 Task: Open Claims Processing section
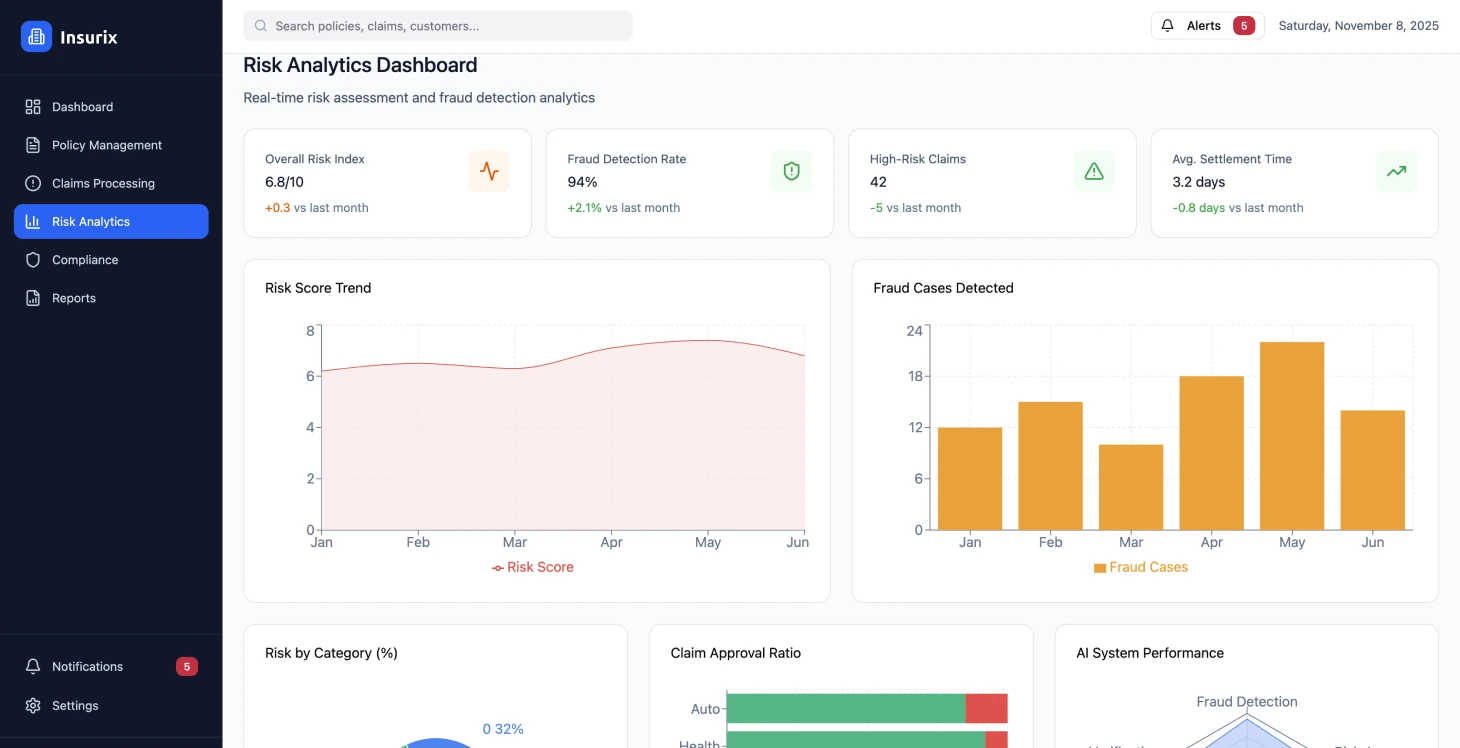click(103, 183)
